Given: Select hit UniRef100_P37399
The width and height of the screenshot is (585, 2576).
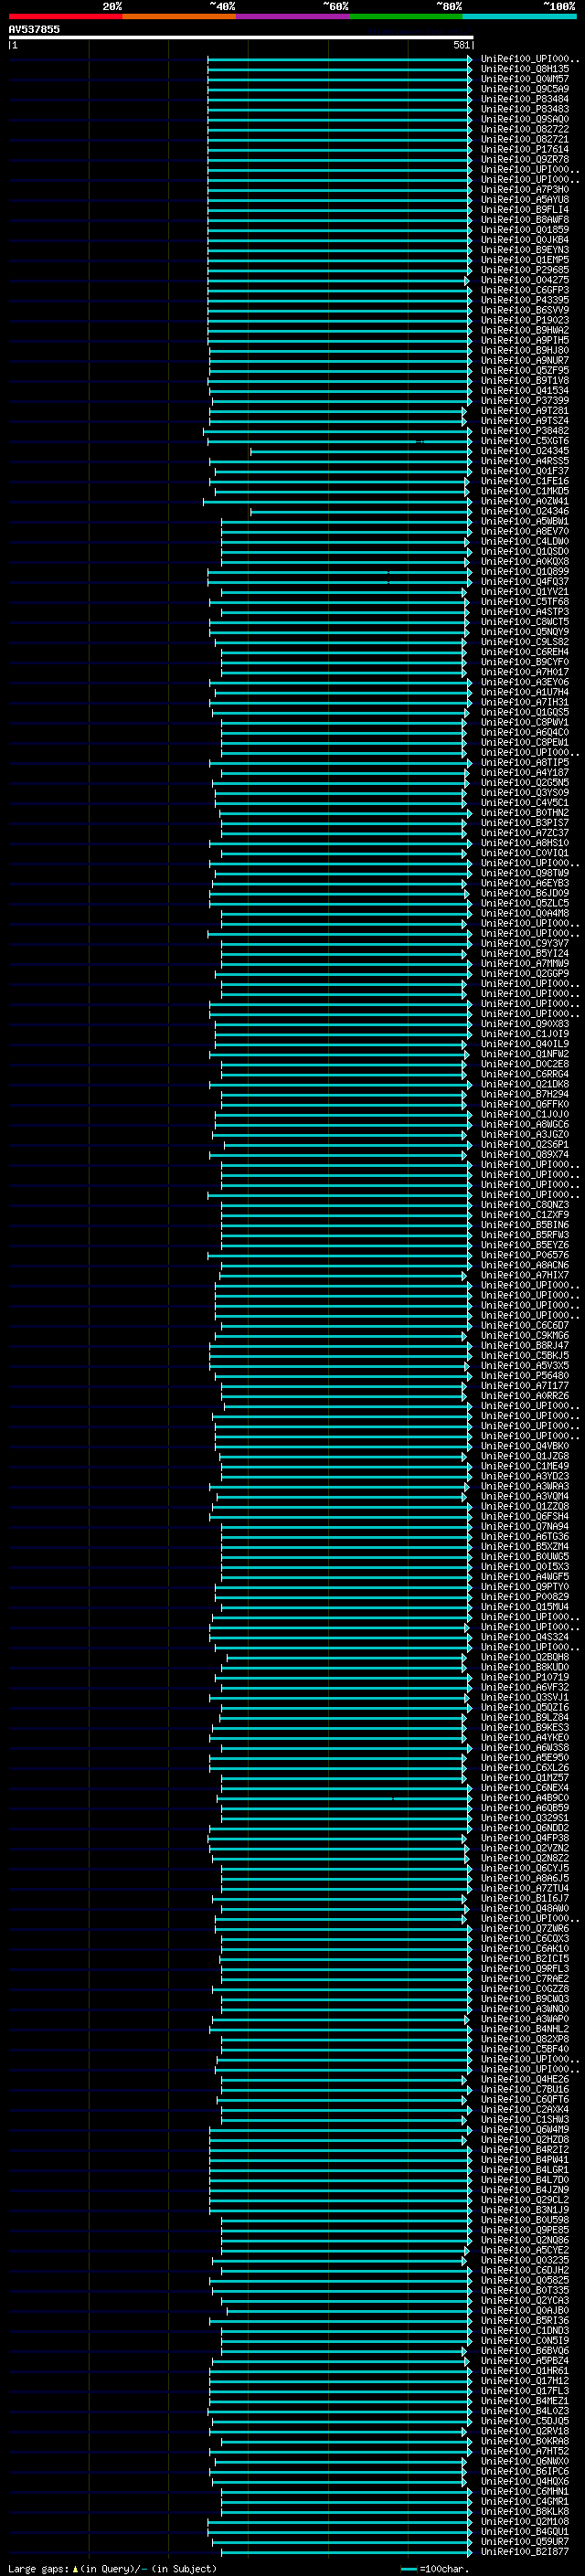Looking at the screenshot, I should 524,401.
